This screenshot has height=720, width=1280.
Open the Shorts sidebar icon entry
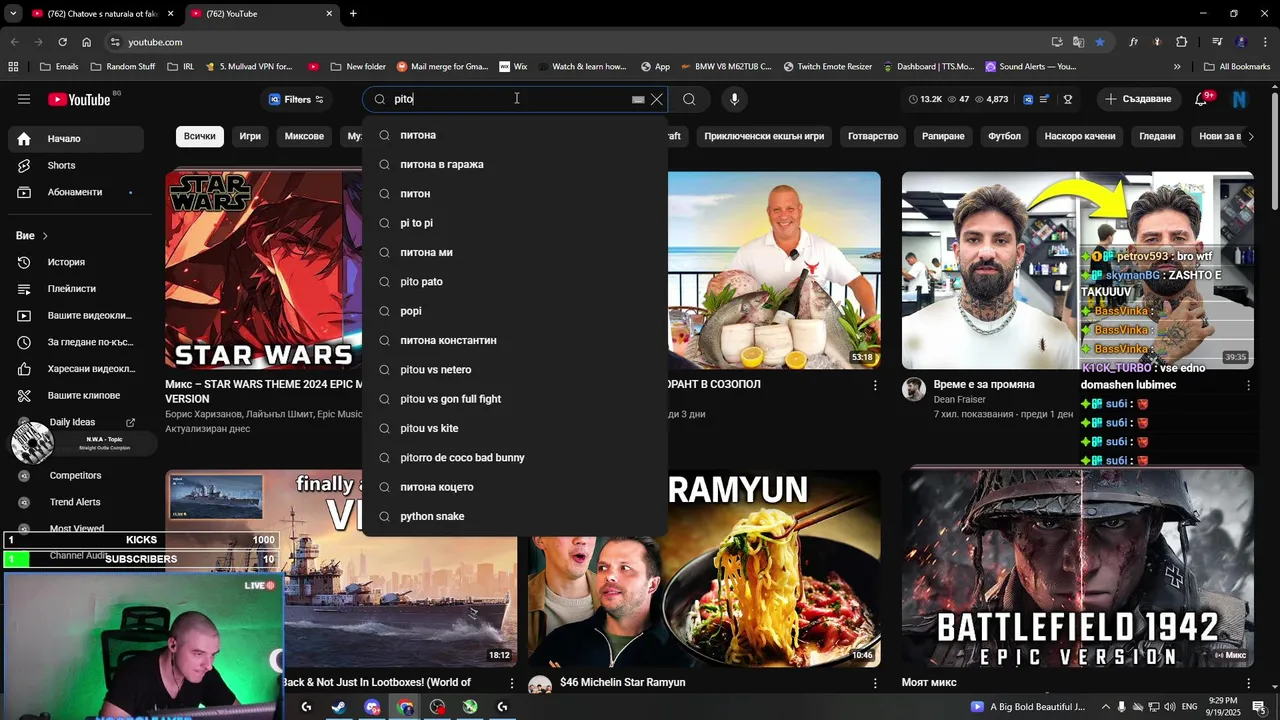pyautogui.click(x=24, y=165)
